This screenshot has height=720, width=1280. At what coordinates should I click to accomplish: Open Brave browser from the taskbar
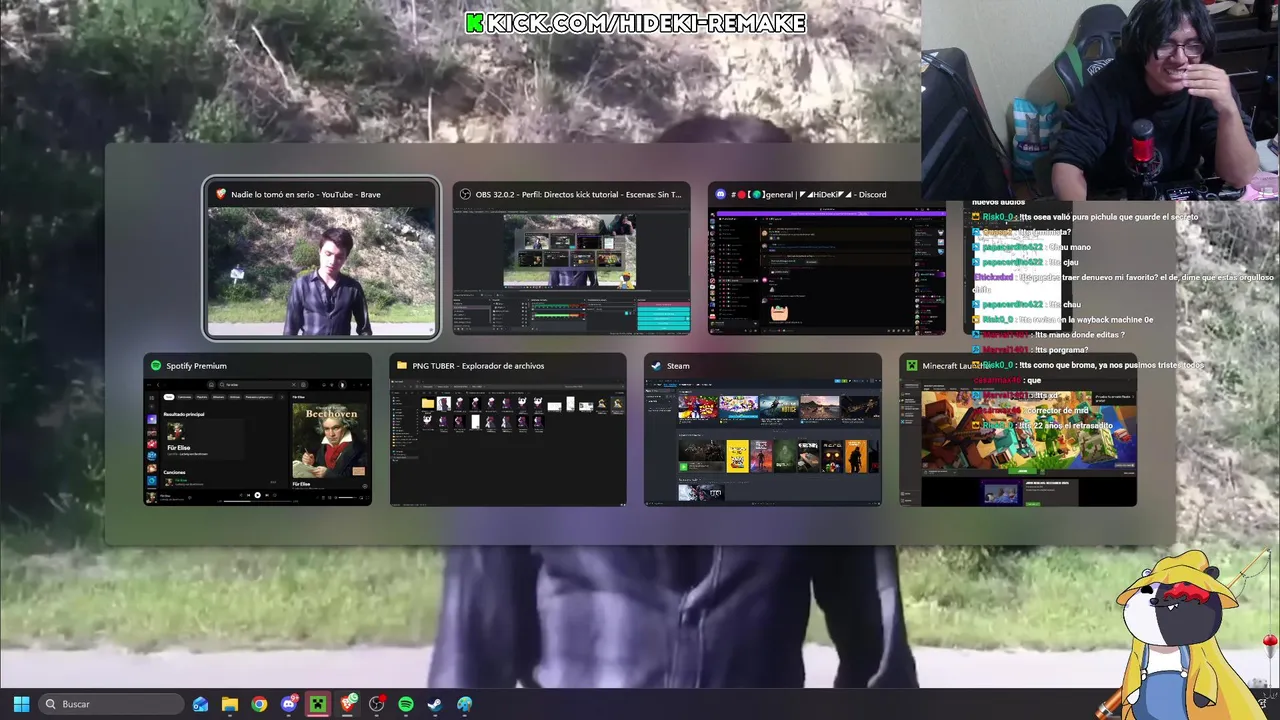pyautogui.click(x=348, y=704)
